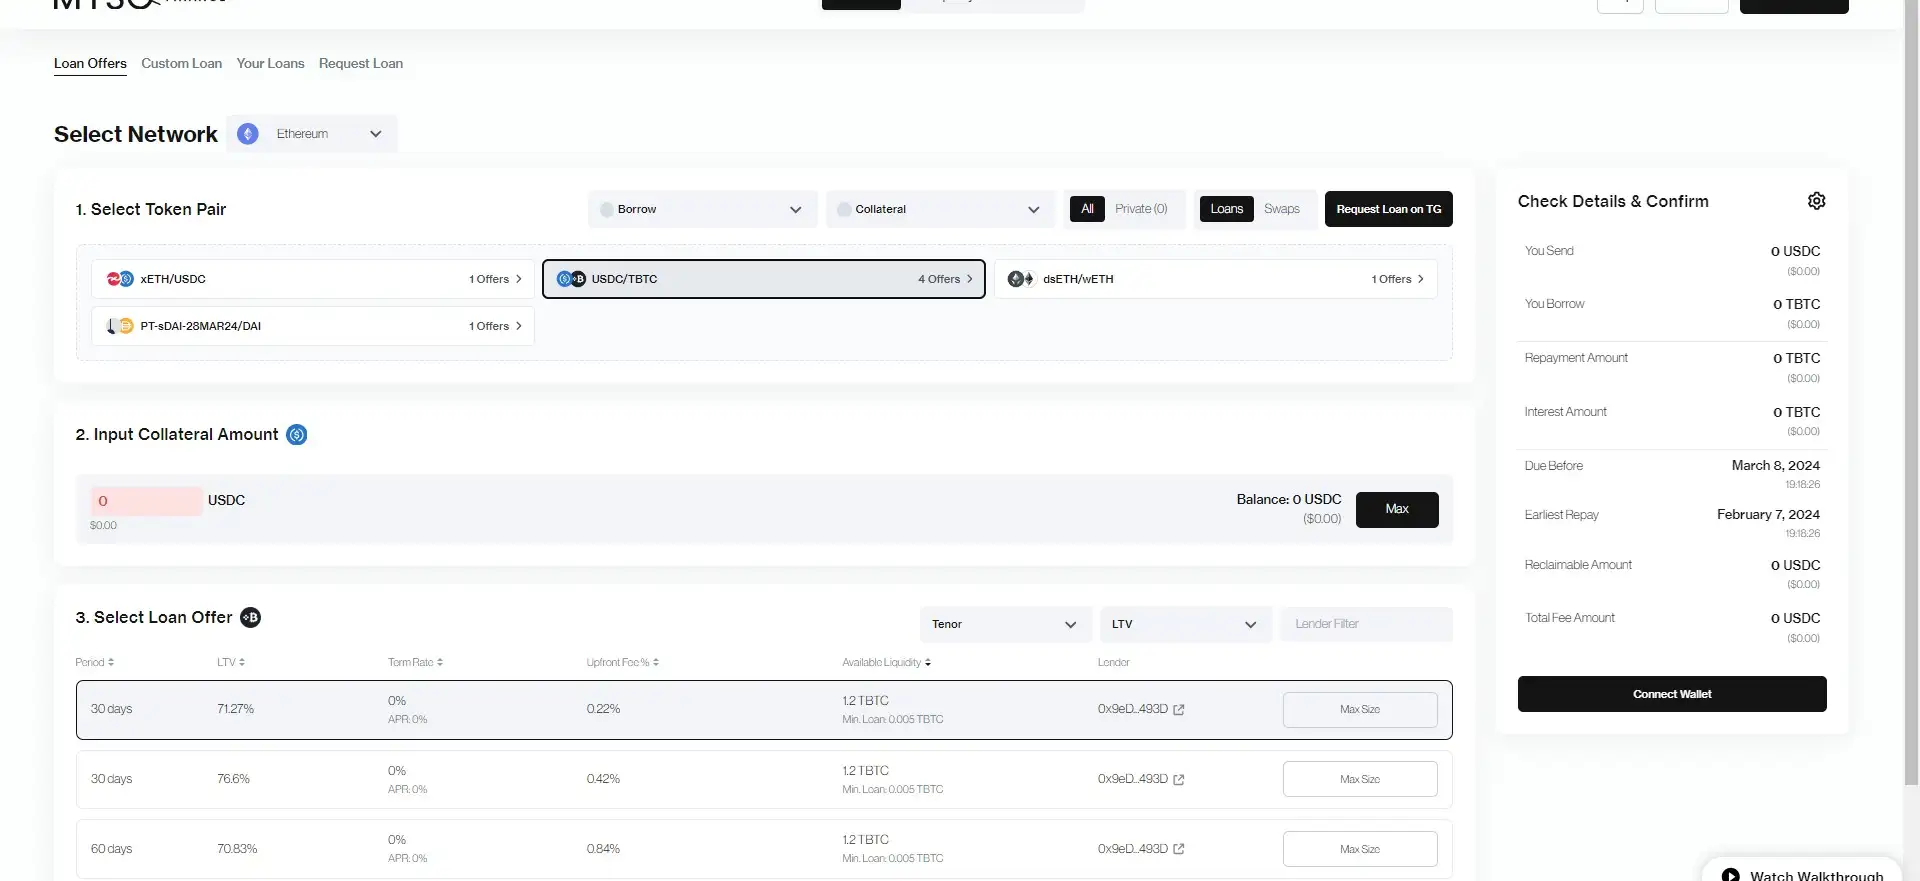Click the Ethereum network logo icon
Viewport: 1920px width, 881px height.
click(x=248, y=134)
